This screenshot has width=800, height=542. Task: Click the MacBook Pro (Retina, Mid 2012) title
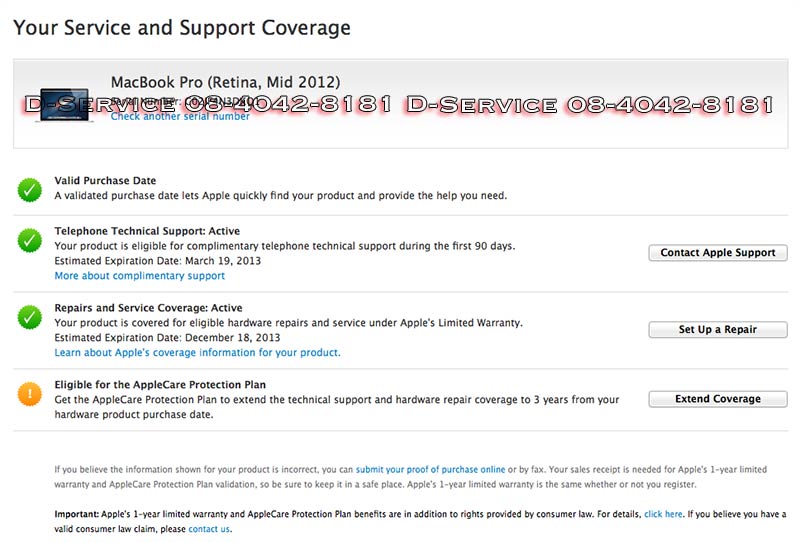[225, 82]
